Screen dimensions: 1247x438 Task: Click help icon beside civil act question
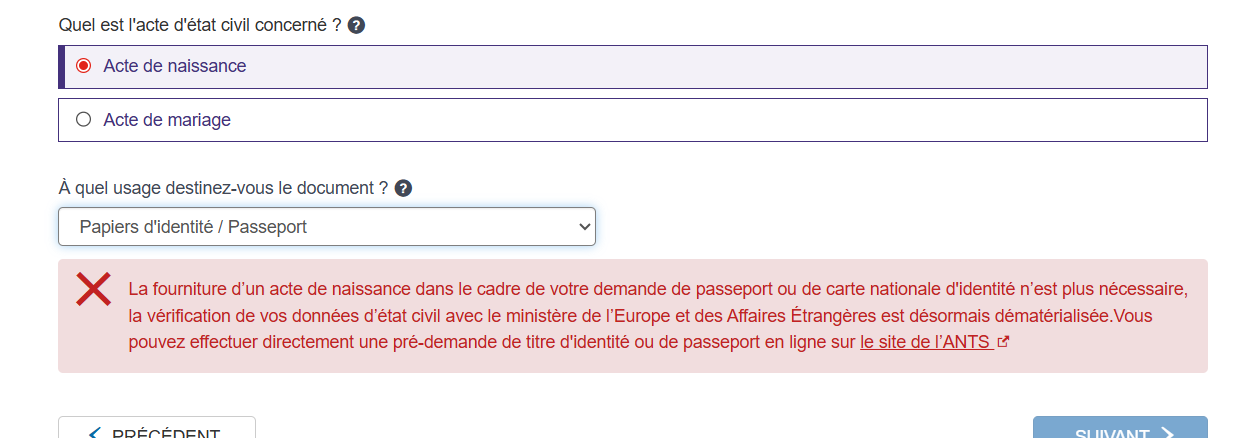tap(356, 25)
